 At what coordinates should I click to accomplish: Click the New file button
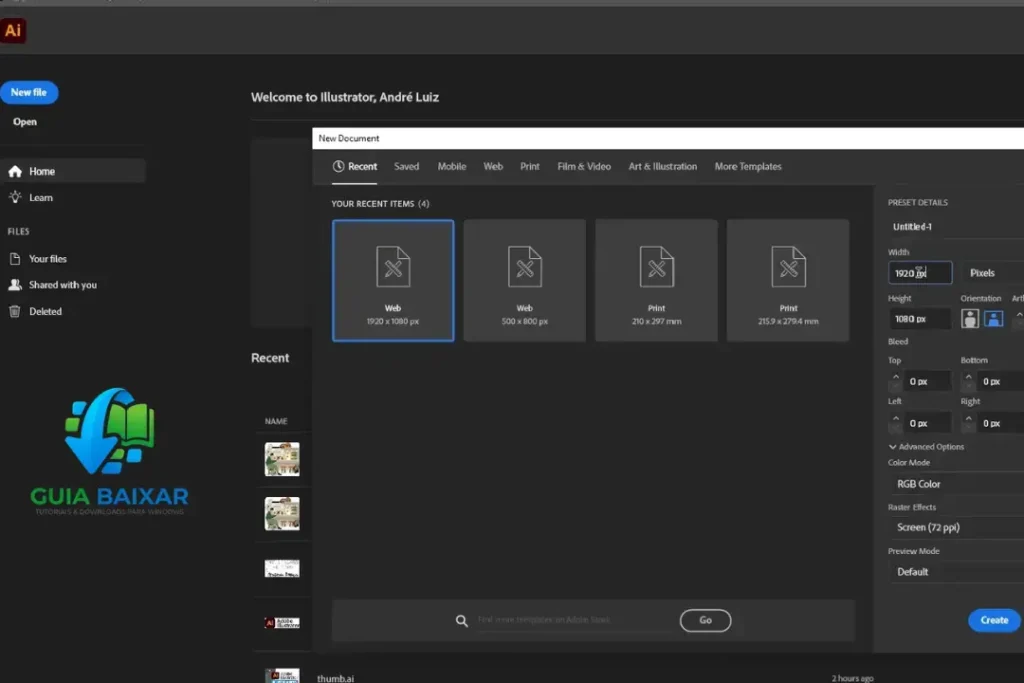[29, 92]
